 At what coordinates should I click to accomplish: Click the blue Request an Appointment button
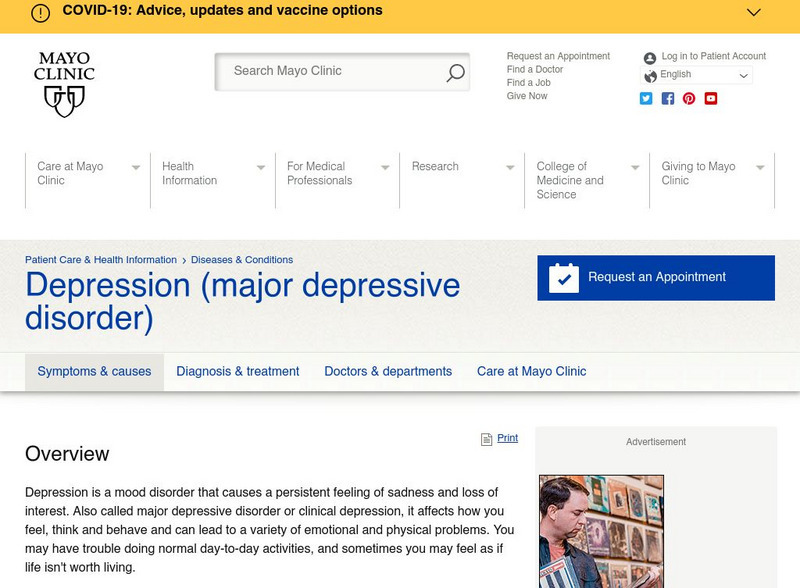656,278
